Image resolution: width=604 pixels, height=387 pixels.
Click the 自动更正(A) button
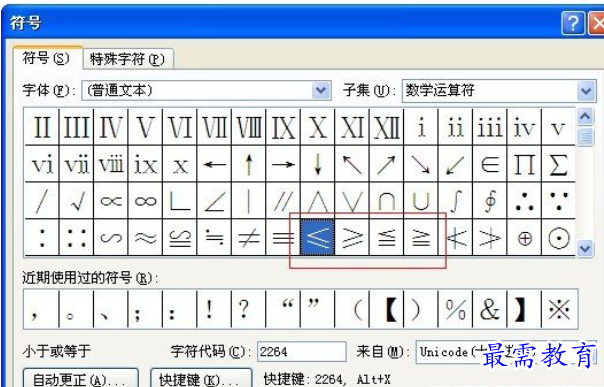80,379
